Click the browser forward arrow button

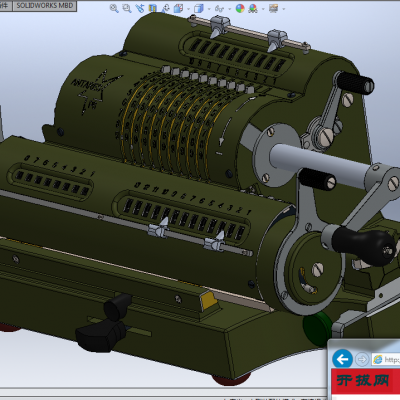tap(362, 360)
